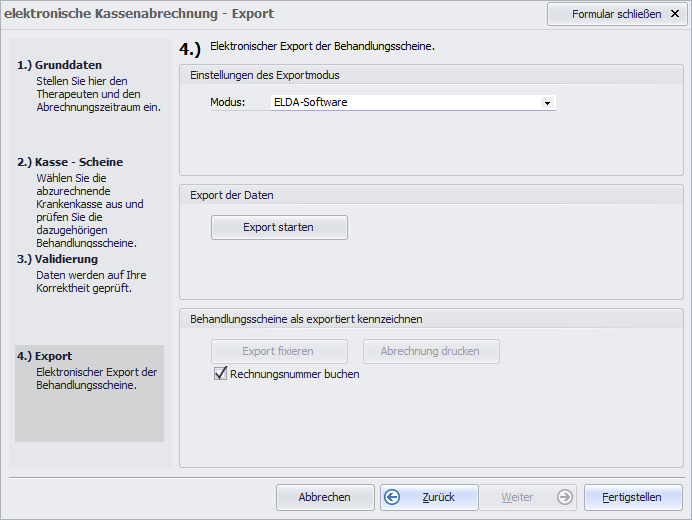Click the Fertigstellen button

pos(633,497)
